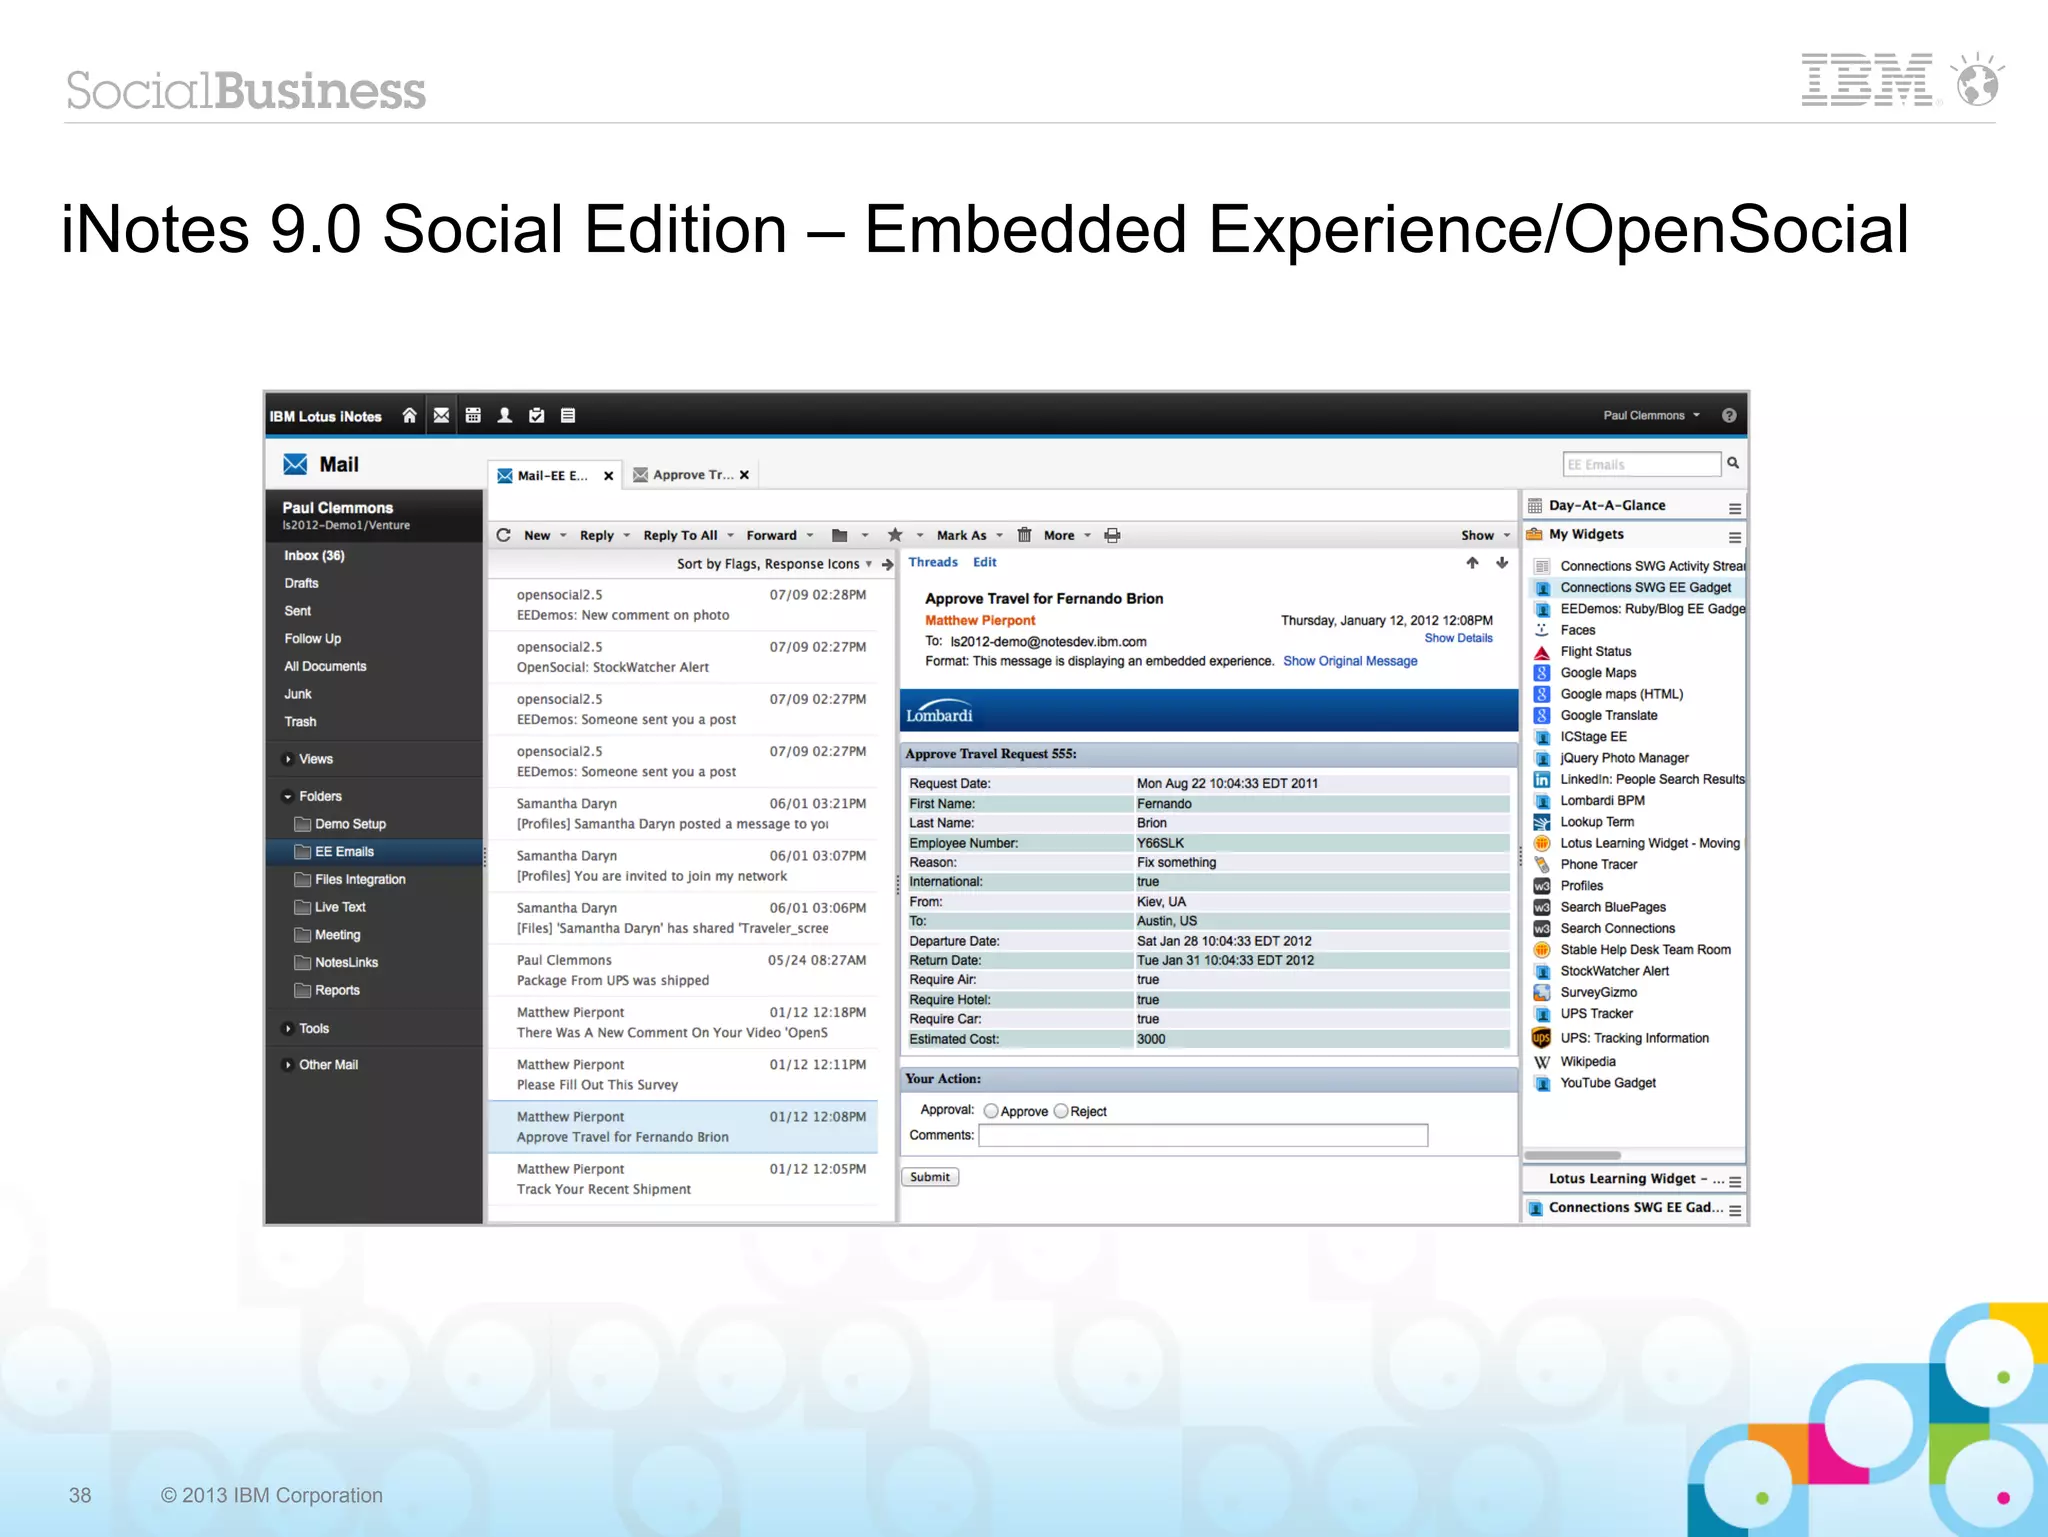Select the Reject radio button
Screen dimensions: 2048x1537
point(1061,1111)
